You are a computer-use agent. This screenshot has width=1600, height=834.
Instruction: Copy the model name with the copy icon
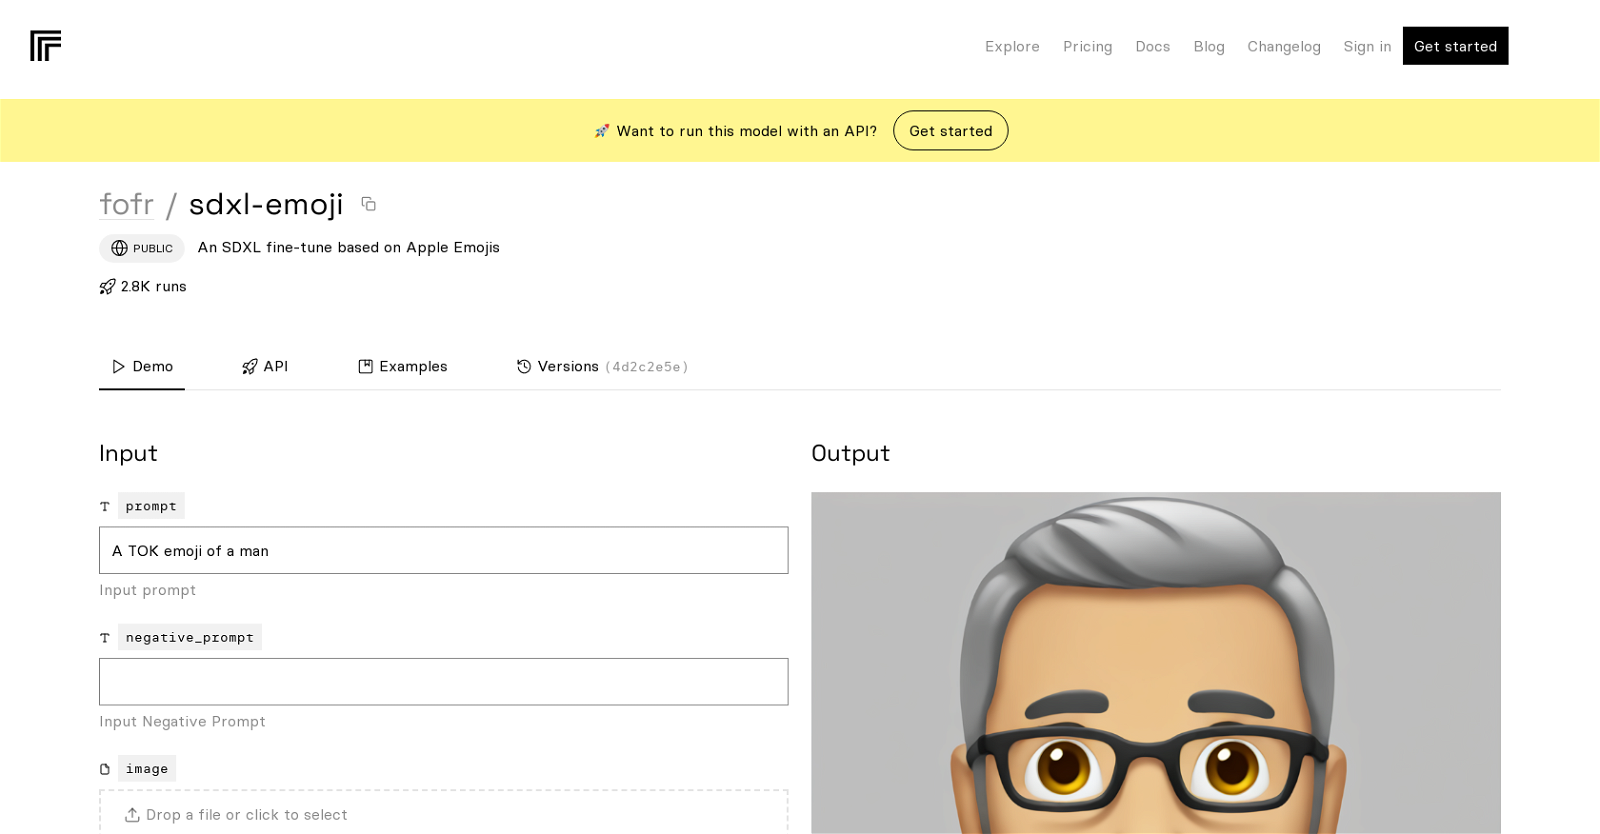[x=369, y=204]
